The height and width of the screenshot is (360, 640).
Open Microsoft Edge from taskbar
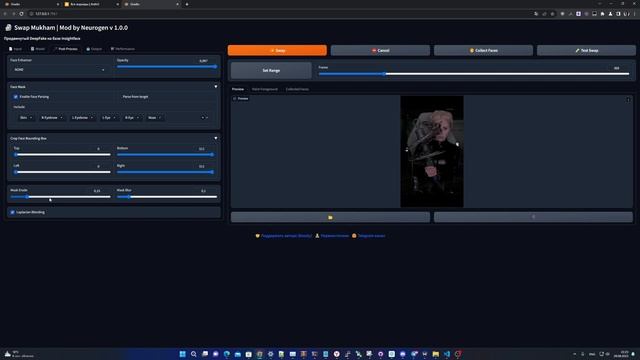click(x=227, y=354)
